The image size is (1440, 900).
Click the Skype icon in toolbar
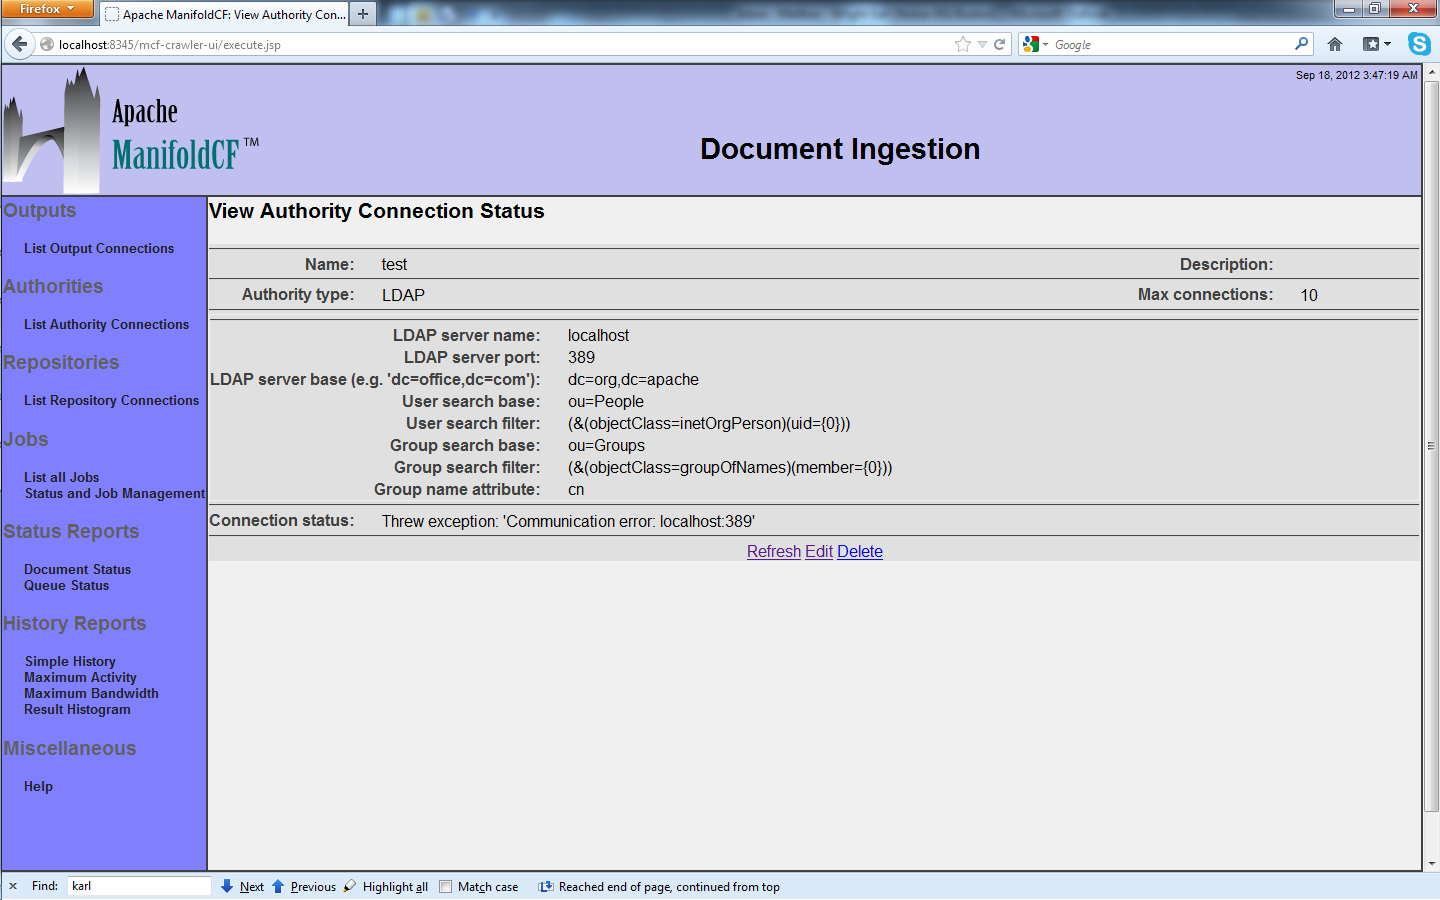click(x=1418, y=44)
